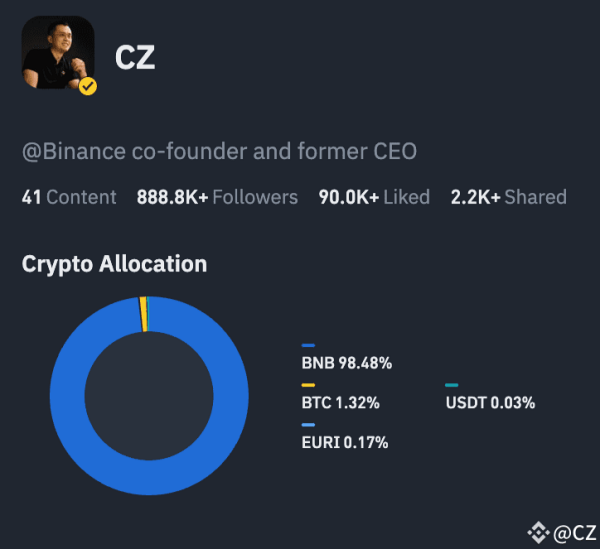The width and height of the screenshot is (600, 549).
Task: Click the yellow verified checkmark badge
Action: coord(88,86)
